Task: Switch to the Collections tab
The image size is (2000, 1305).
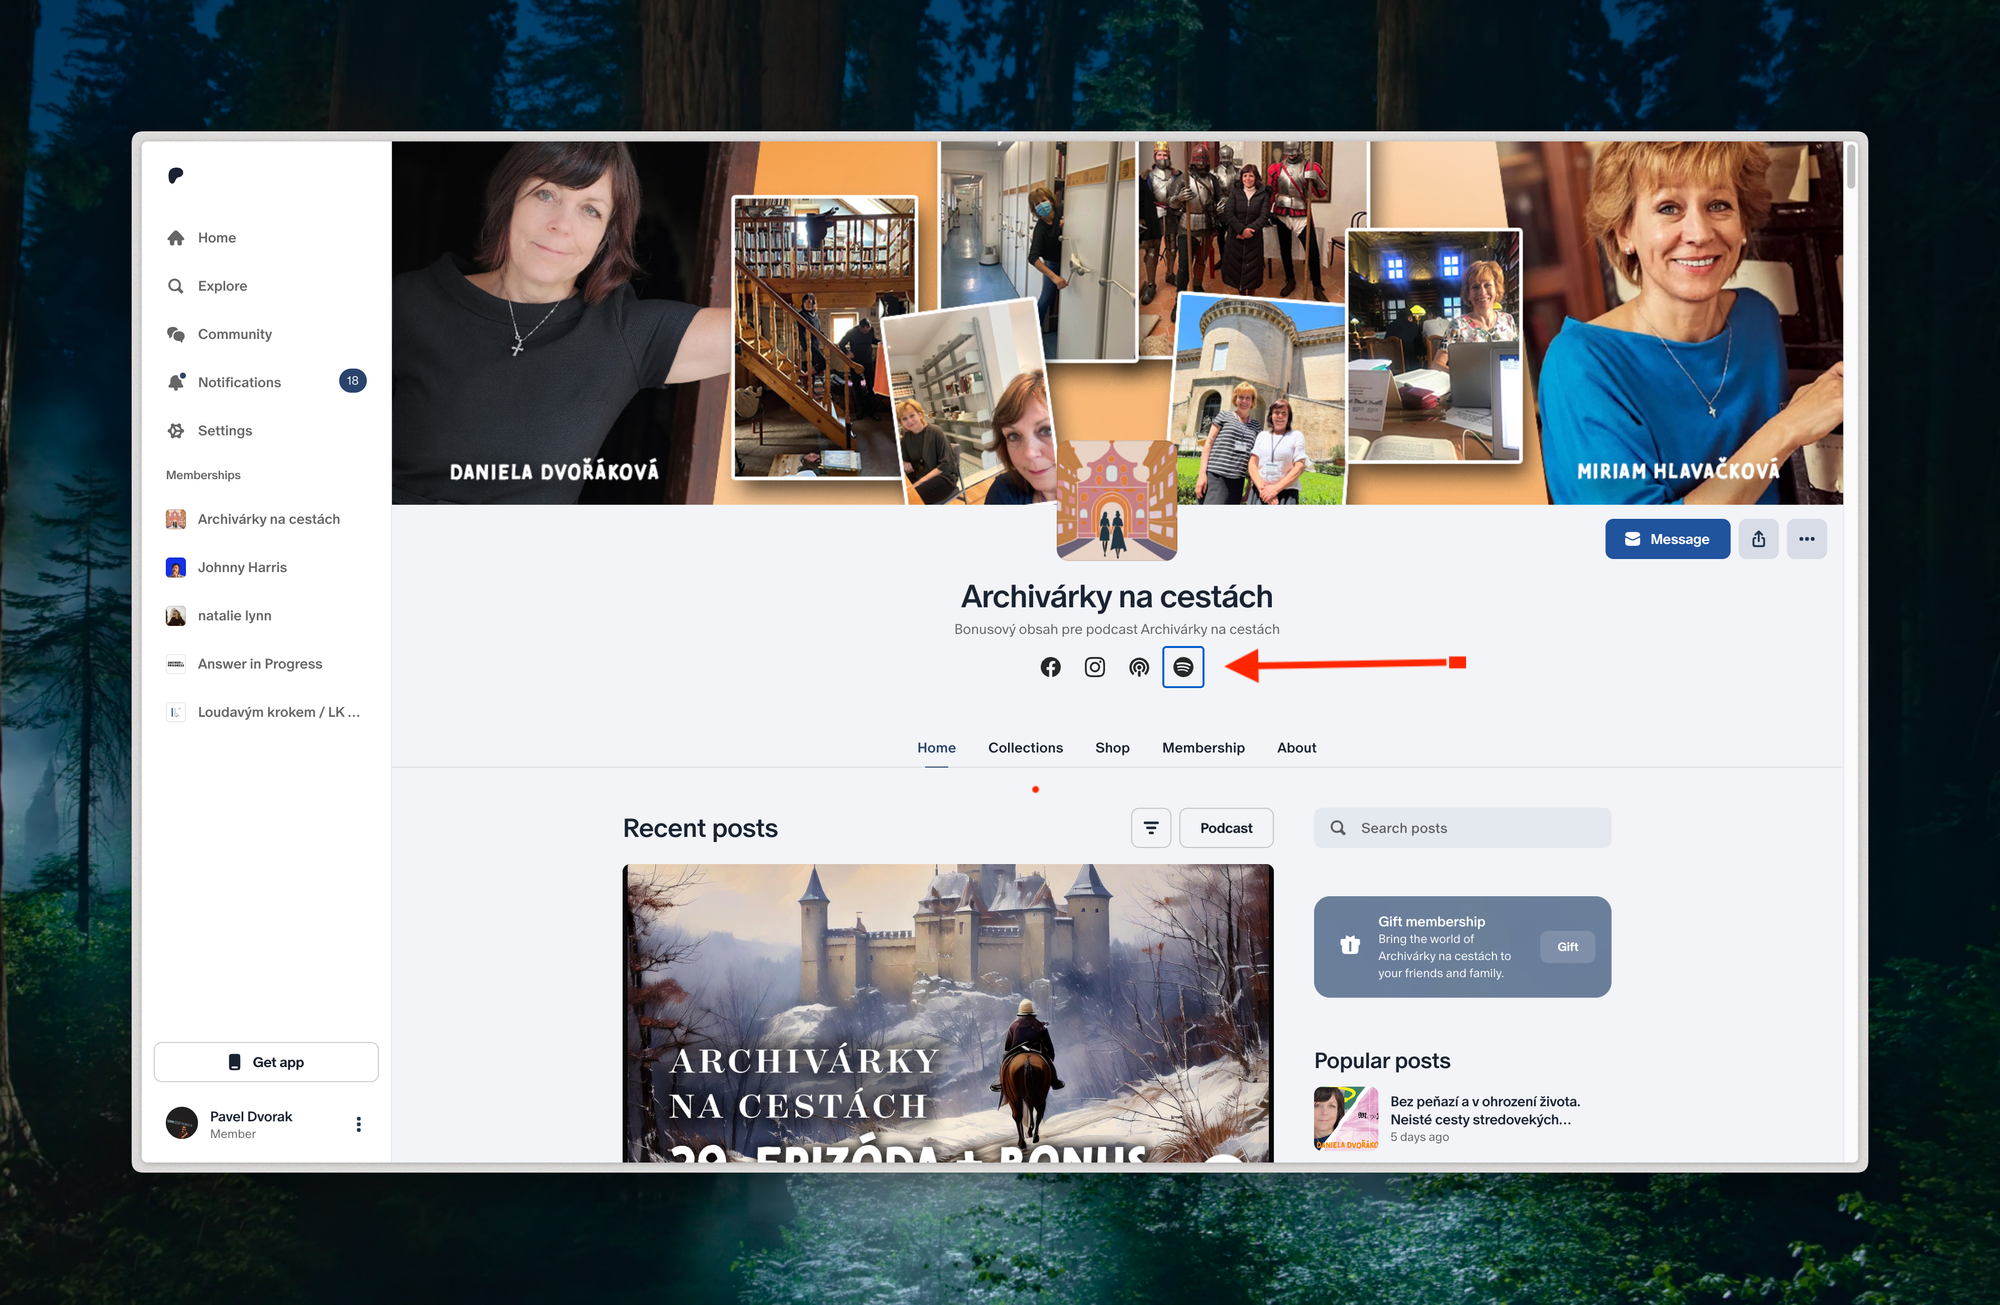Action: point(1025,748)
